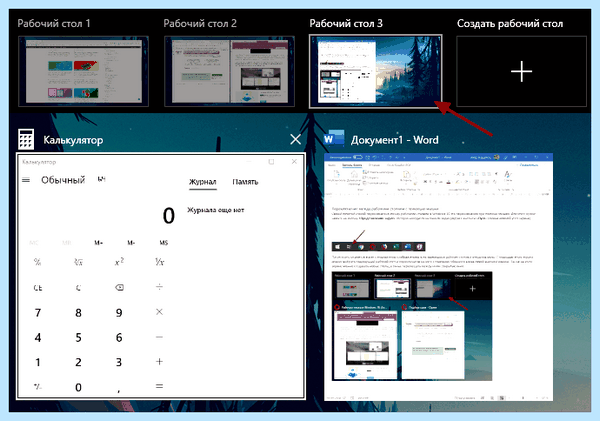Viewport: 600px width, 421px height.
Task: Click the M+ memory add button
Action: (x=98, y=243)
